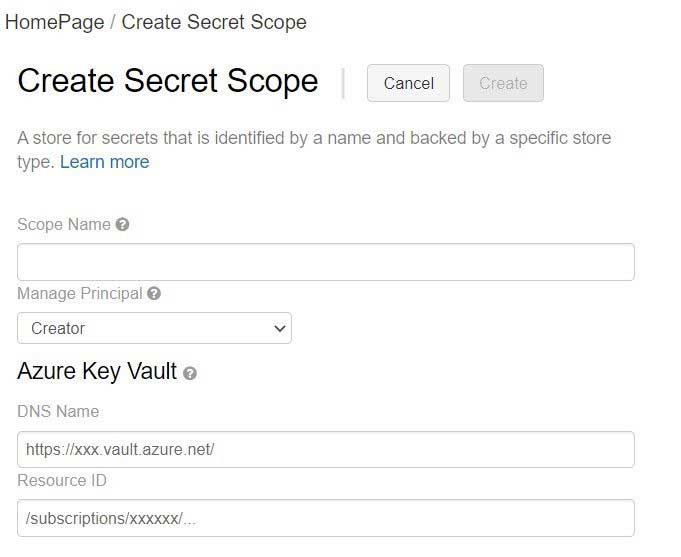This screenshot has height=557, width=681.
Task: Open the Creator dropdown
Action: click(154, 328)
